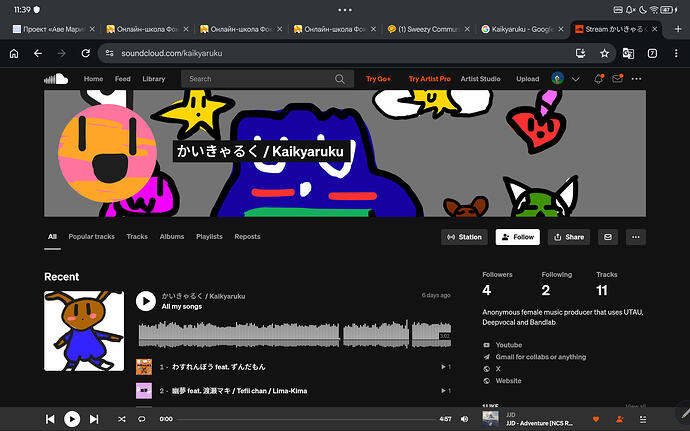Switch to the Popular tracks tab

[x=92, y=236]
